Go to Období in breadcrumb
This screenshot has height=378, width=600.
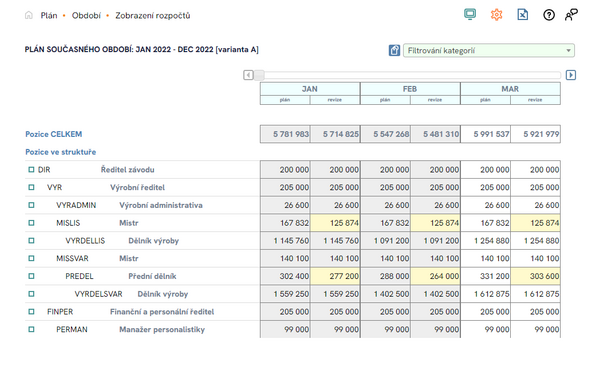tap(86, 15)
